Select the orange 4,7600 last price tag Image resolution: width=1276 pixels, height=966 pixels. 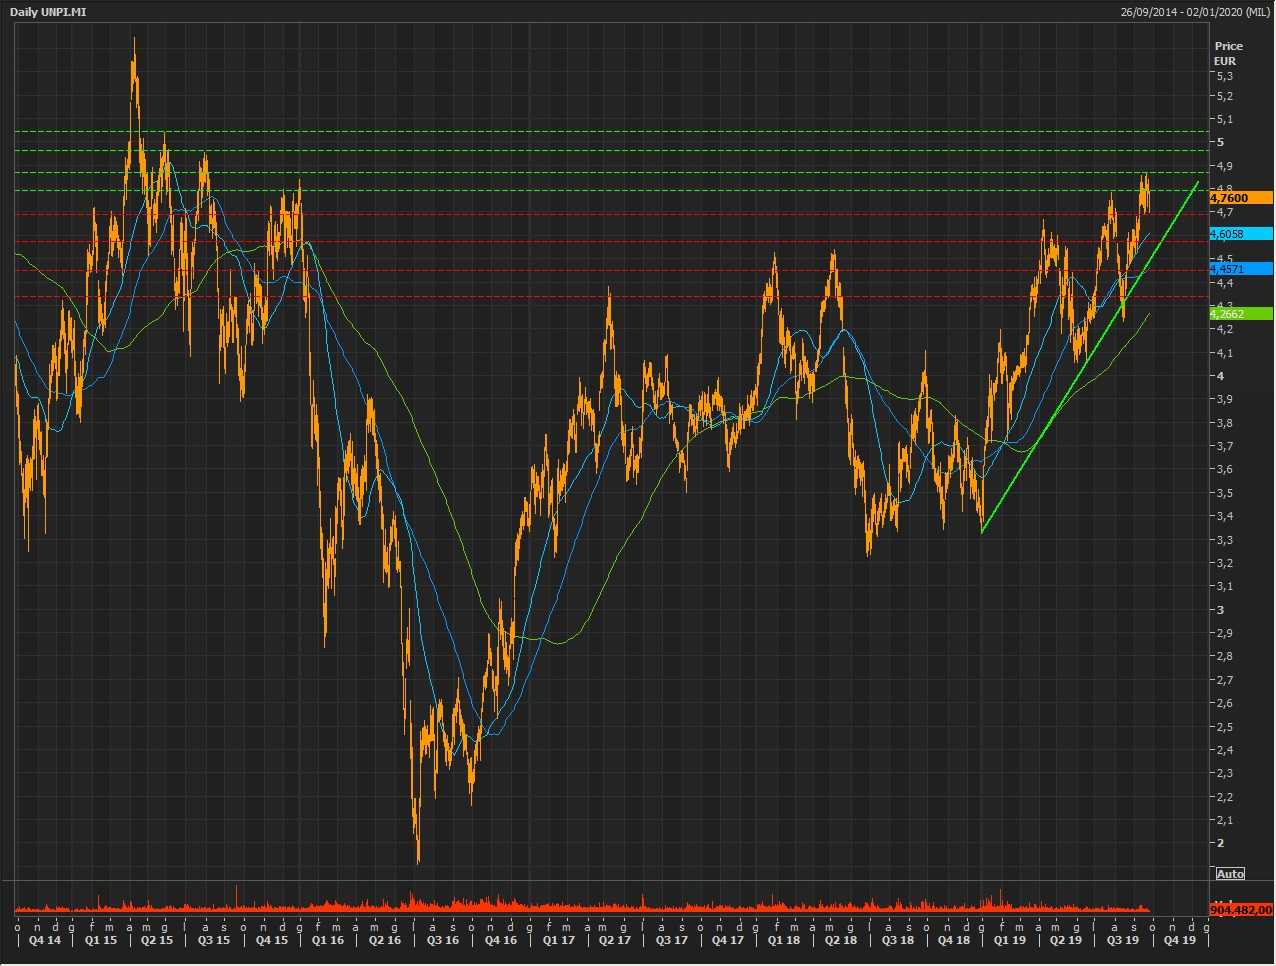click(1240, 198)
